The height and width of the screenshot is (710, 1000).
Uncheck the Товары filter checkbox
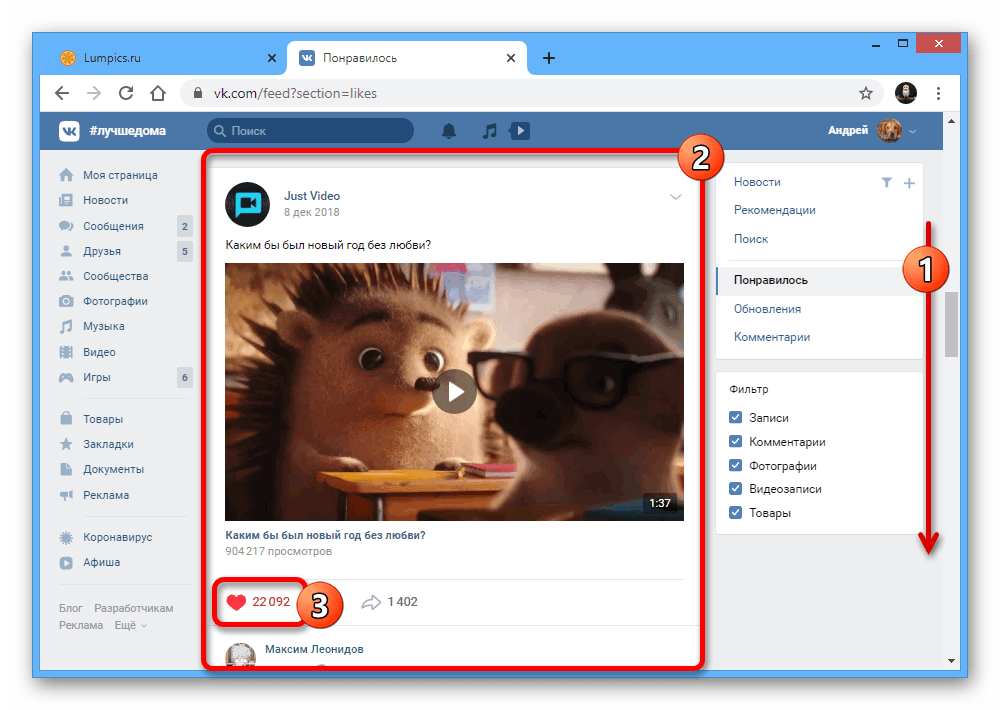735,512
